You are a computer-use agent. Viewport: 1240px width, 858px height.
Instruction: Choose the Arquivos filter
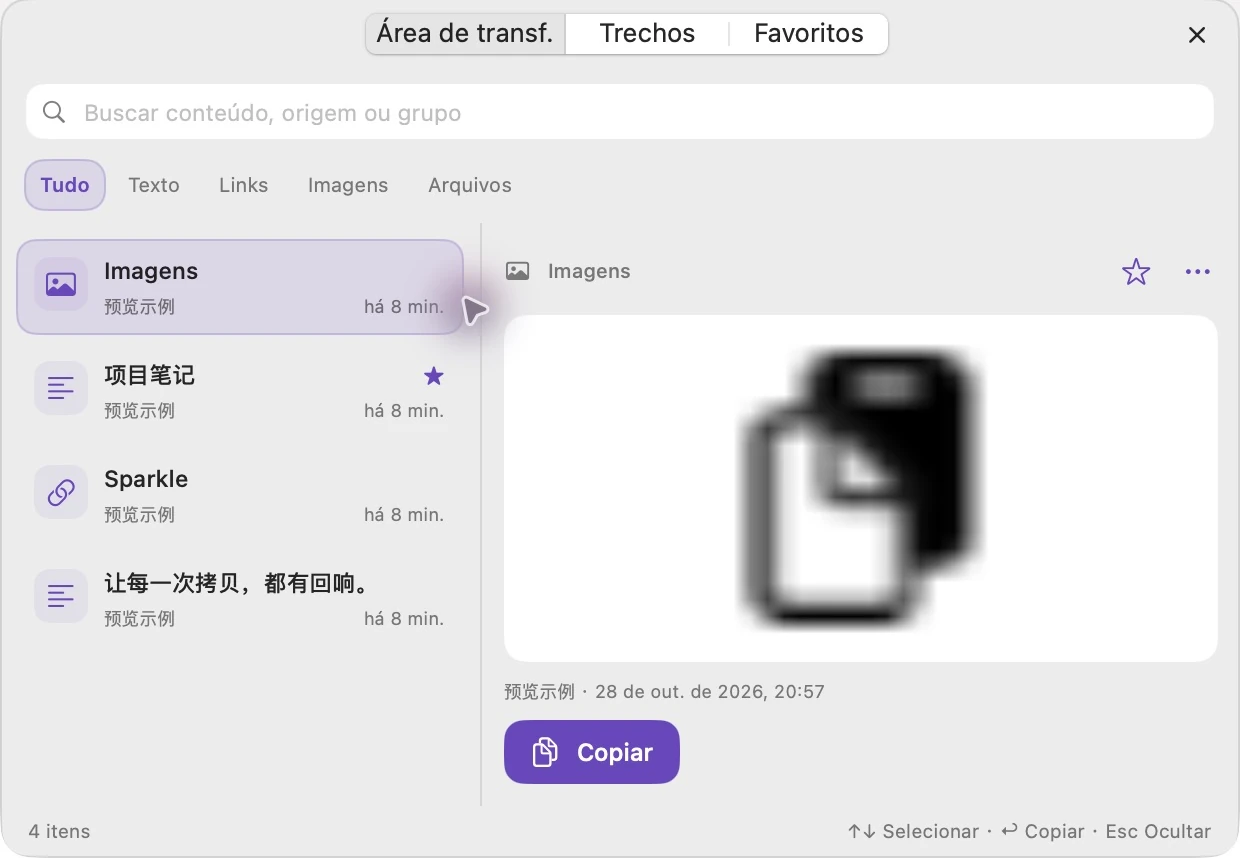[x=470, y=185]
